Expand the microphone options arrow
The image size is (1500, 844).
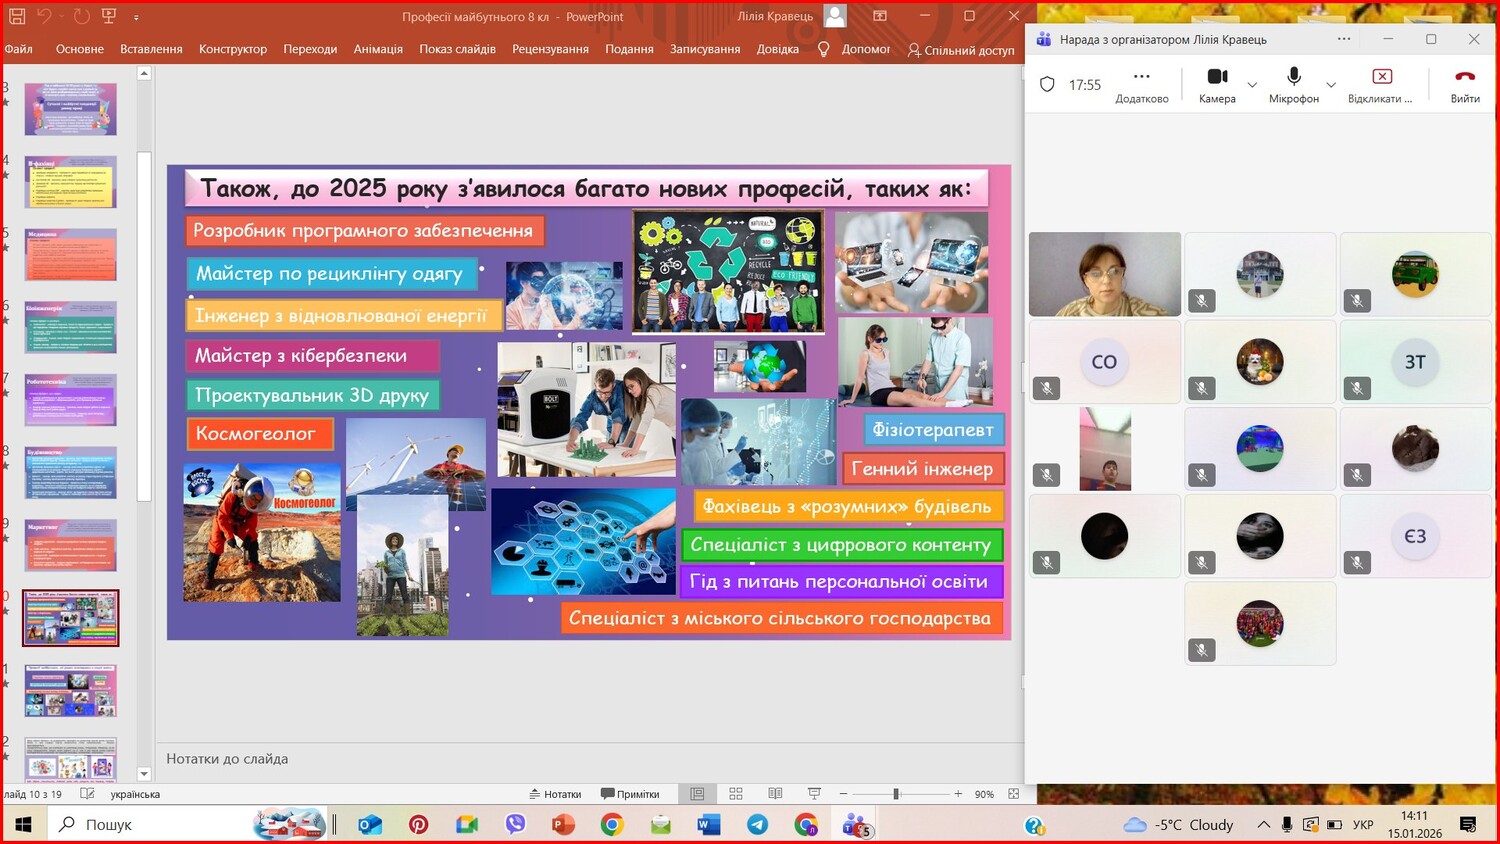(x=1331, y=85)
